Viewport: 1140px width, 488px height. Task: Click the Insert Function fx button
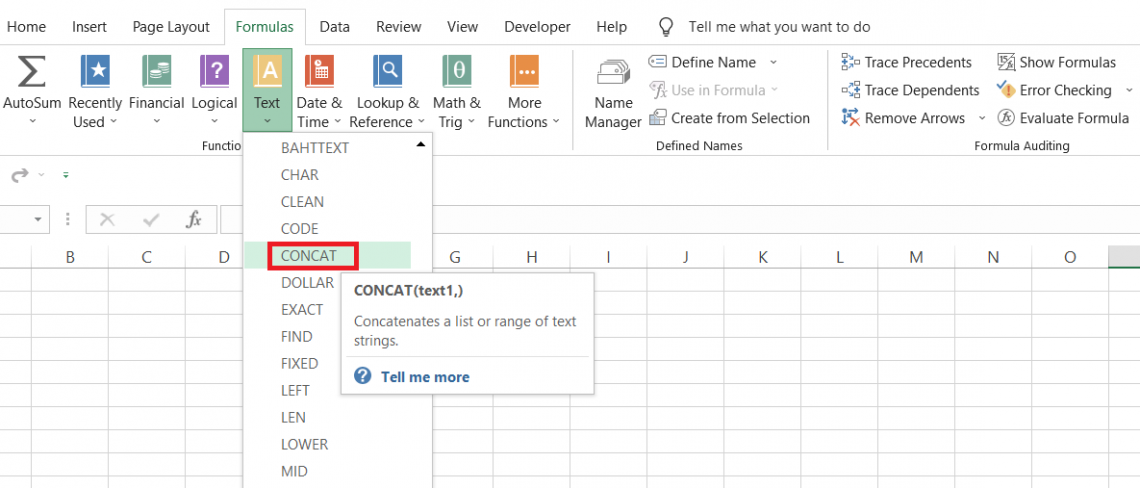pyautogui.click(x=195, y=220)
